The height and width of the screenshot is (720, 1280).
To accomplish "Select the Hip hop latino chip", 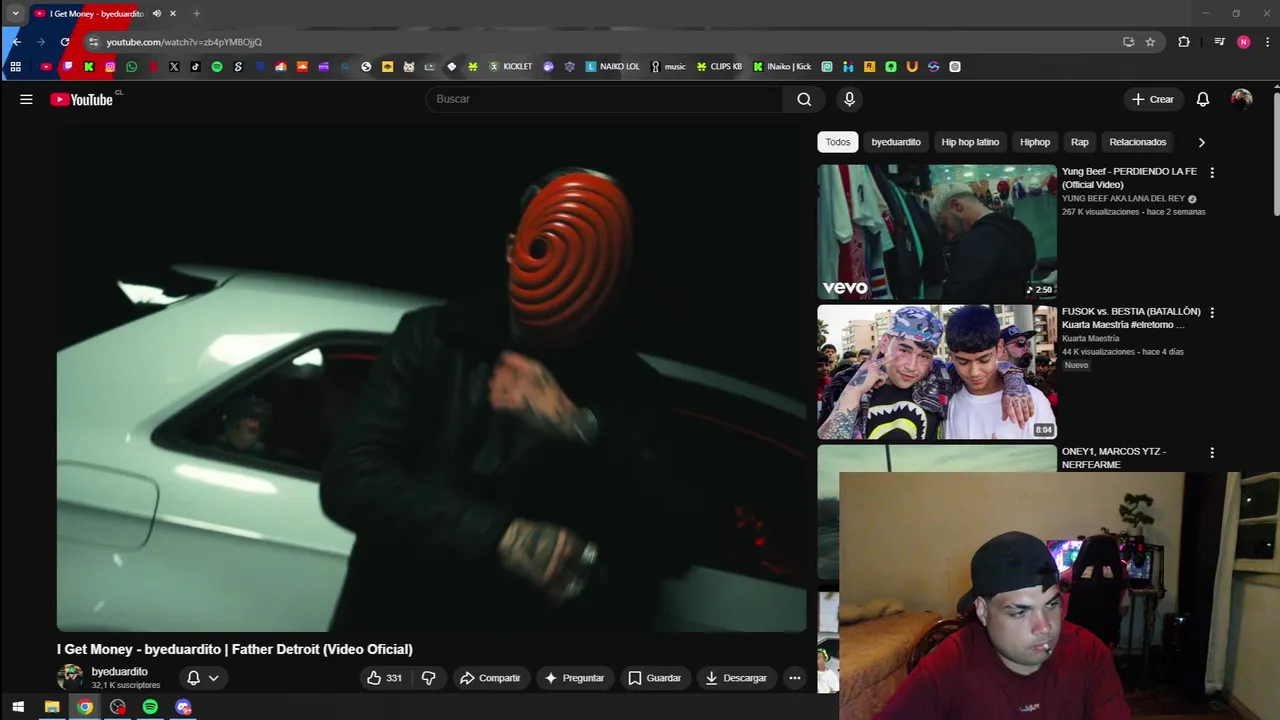I will 970,142.
